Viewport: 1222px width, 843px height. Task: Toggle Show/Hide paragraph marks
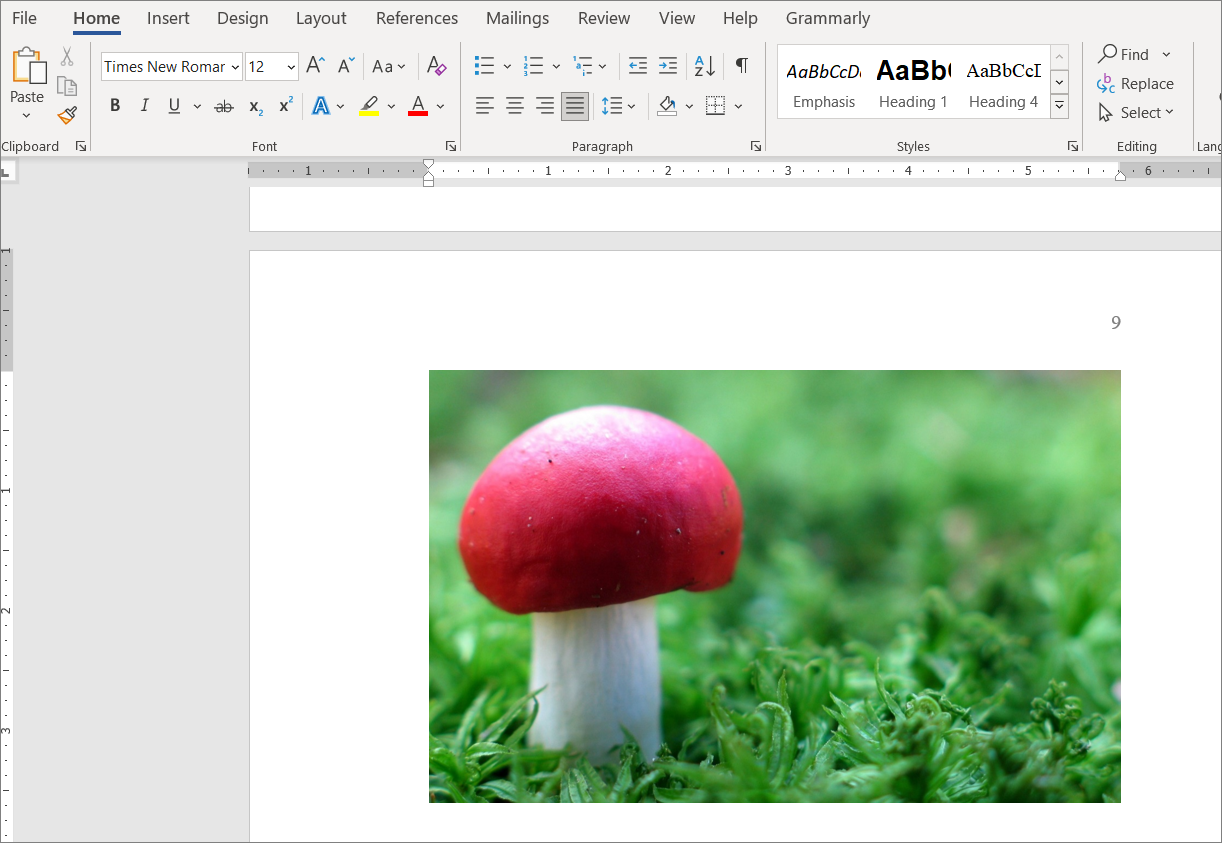click(x=741, y=66)
